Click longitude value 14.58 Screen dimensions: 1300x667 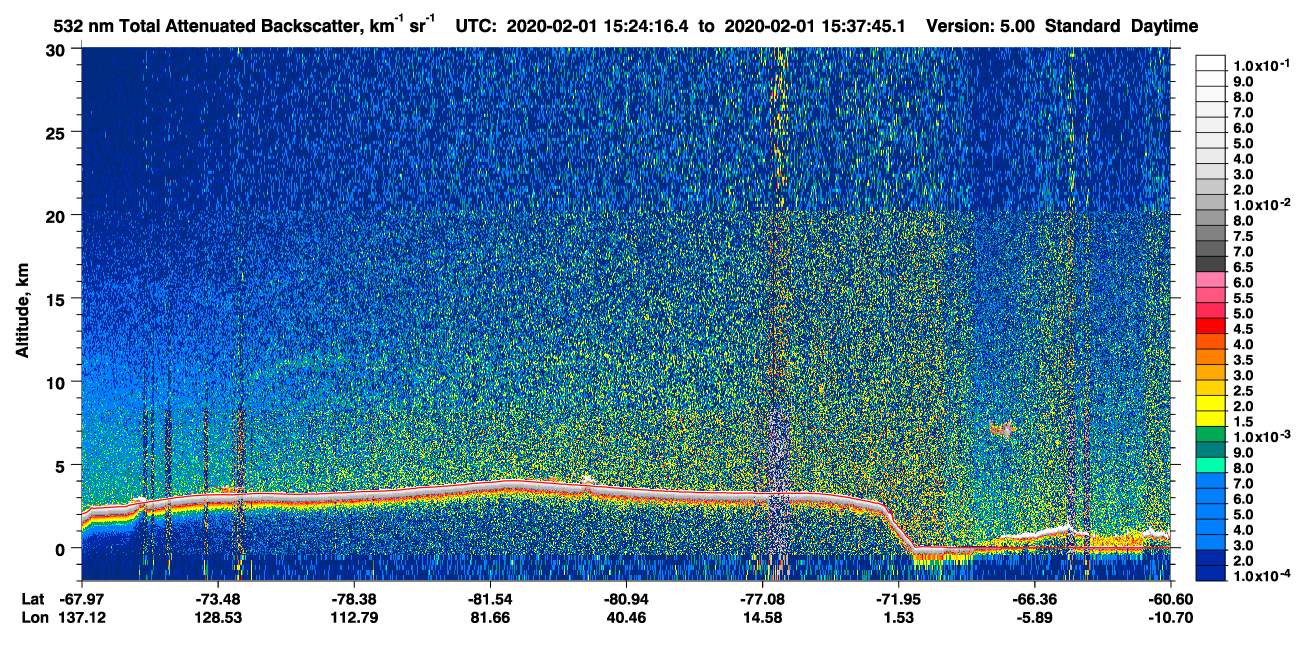click(x=762, y=618)
